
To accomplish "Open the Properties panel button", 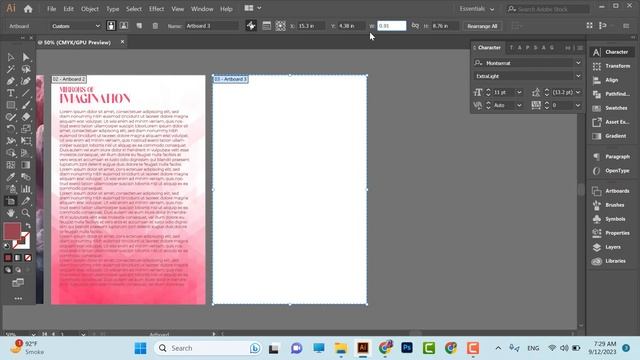I will click(x=612, y=233).
